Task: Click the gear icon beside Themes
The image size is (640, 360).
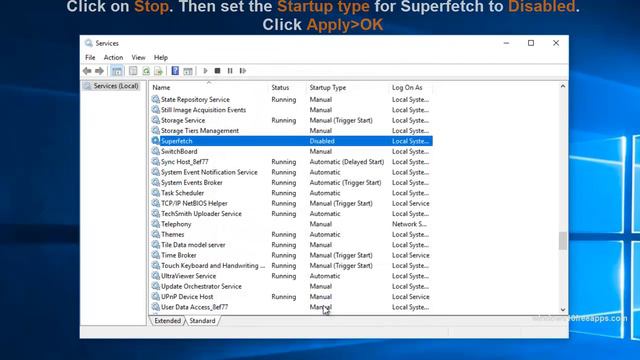Action: click(156, 234)
